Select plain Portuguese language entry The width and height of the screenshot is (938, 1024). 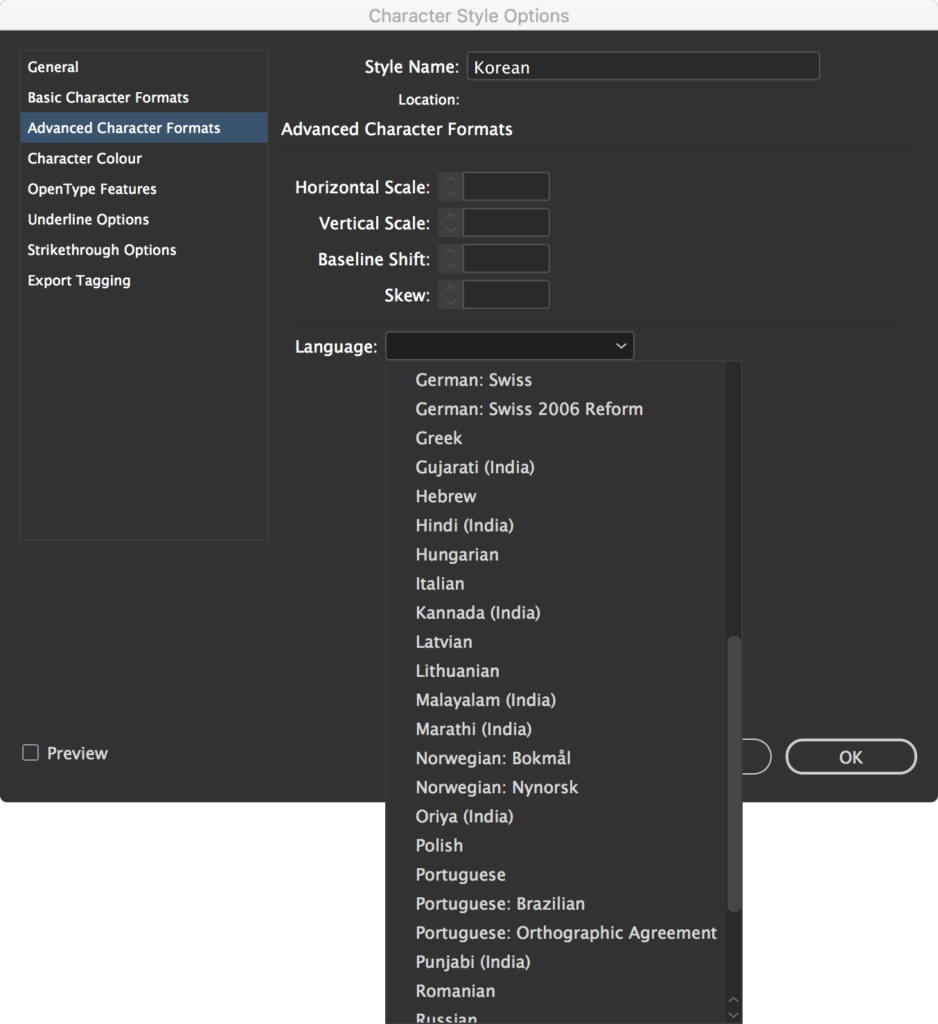pos(556,874)
